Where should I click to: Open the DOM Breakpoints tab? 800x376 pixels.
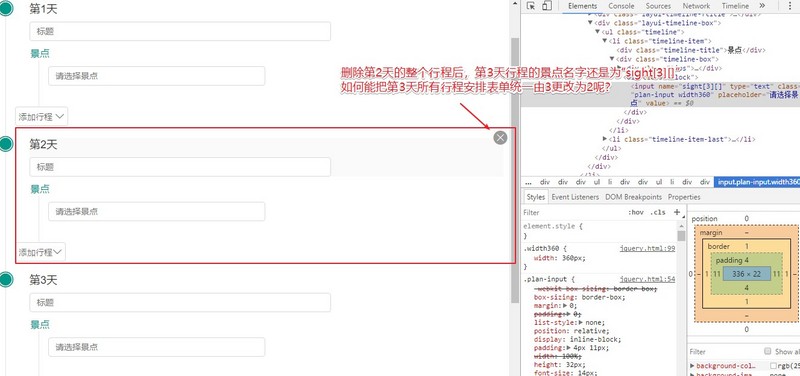[633, 197]
